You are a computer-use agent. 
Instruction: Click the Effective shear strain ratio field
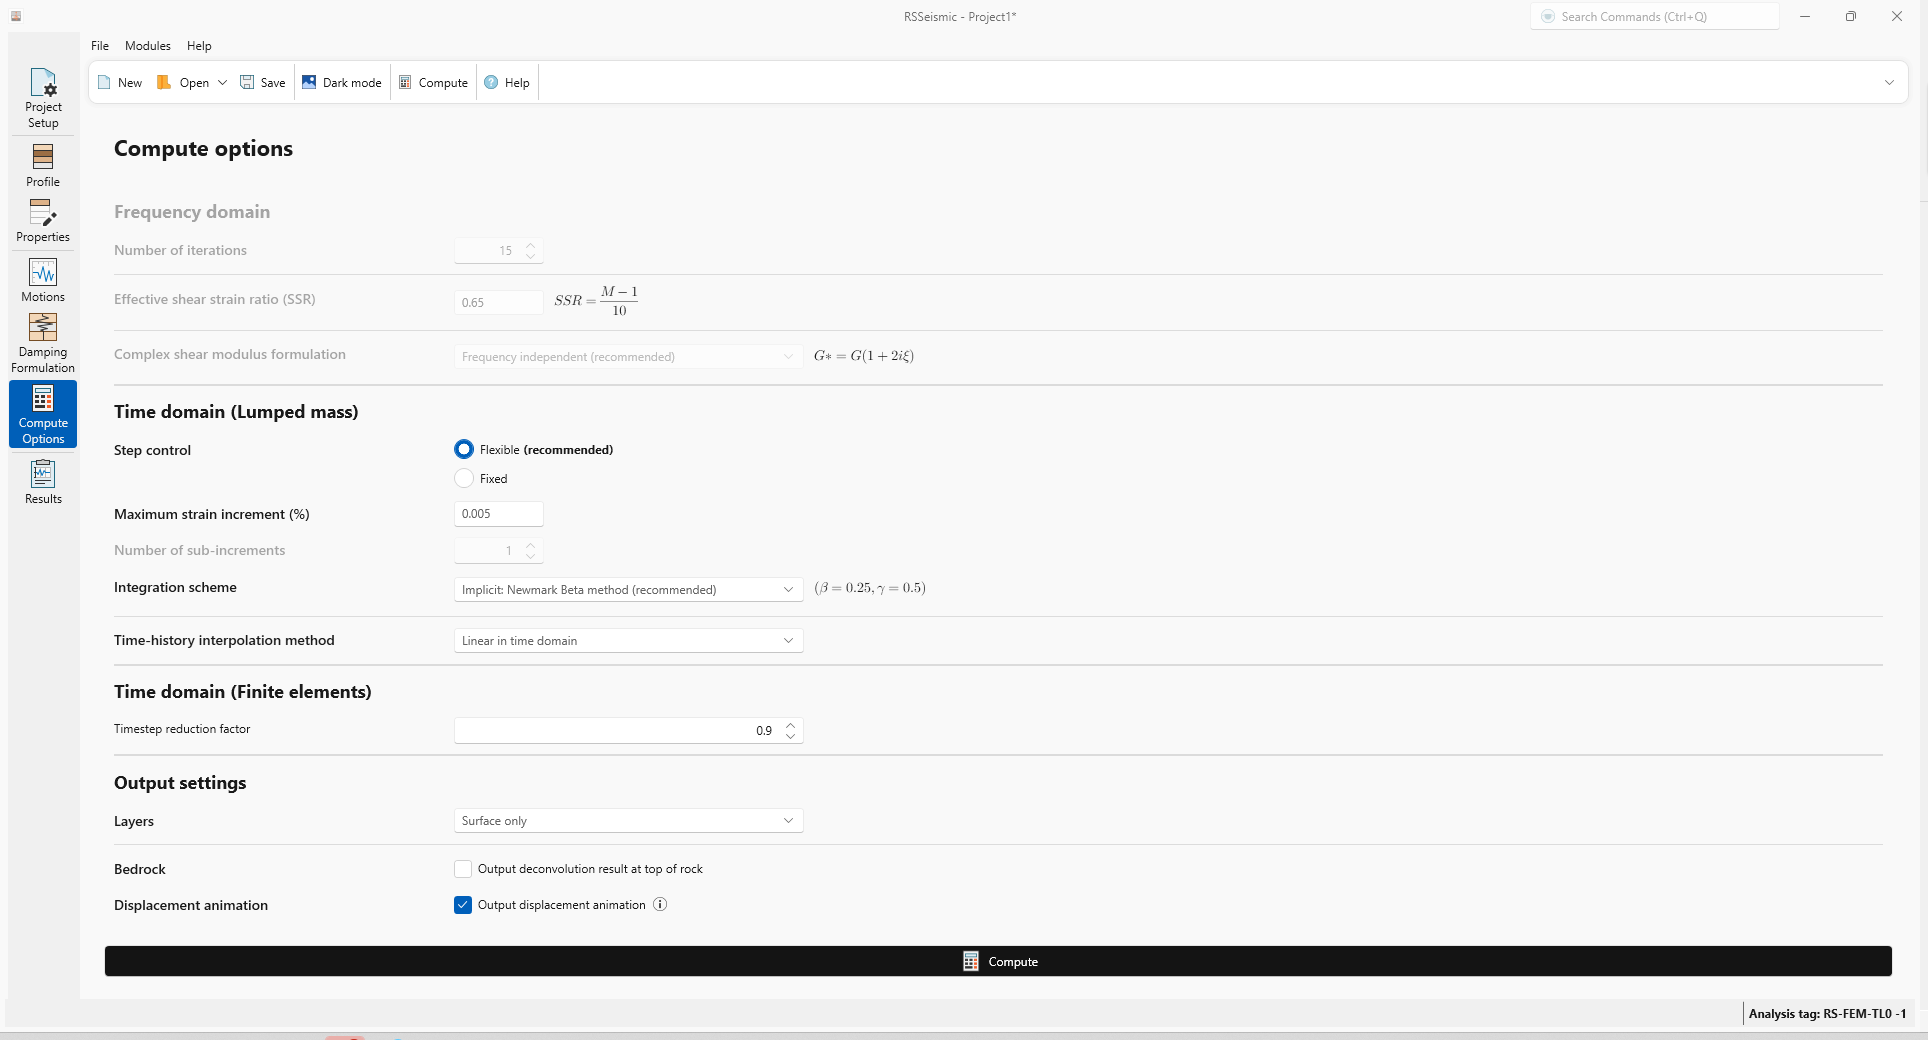coord(498,303)
